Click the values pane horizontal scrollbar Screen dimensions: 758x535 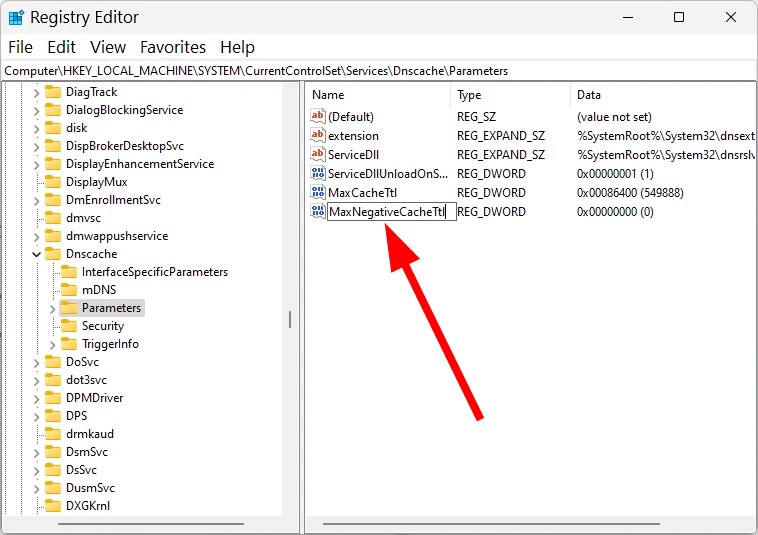491,523
